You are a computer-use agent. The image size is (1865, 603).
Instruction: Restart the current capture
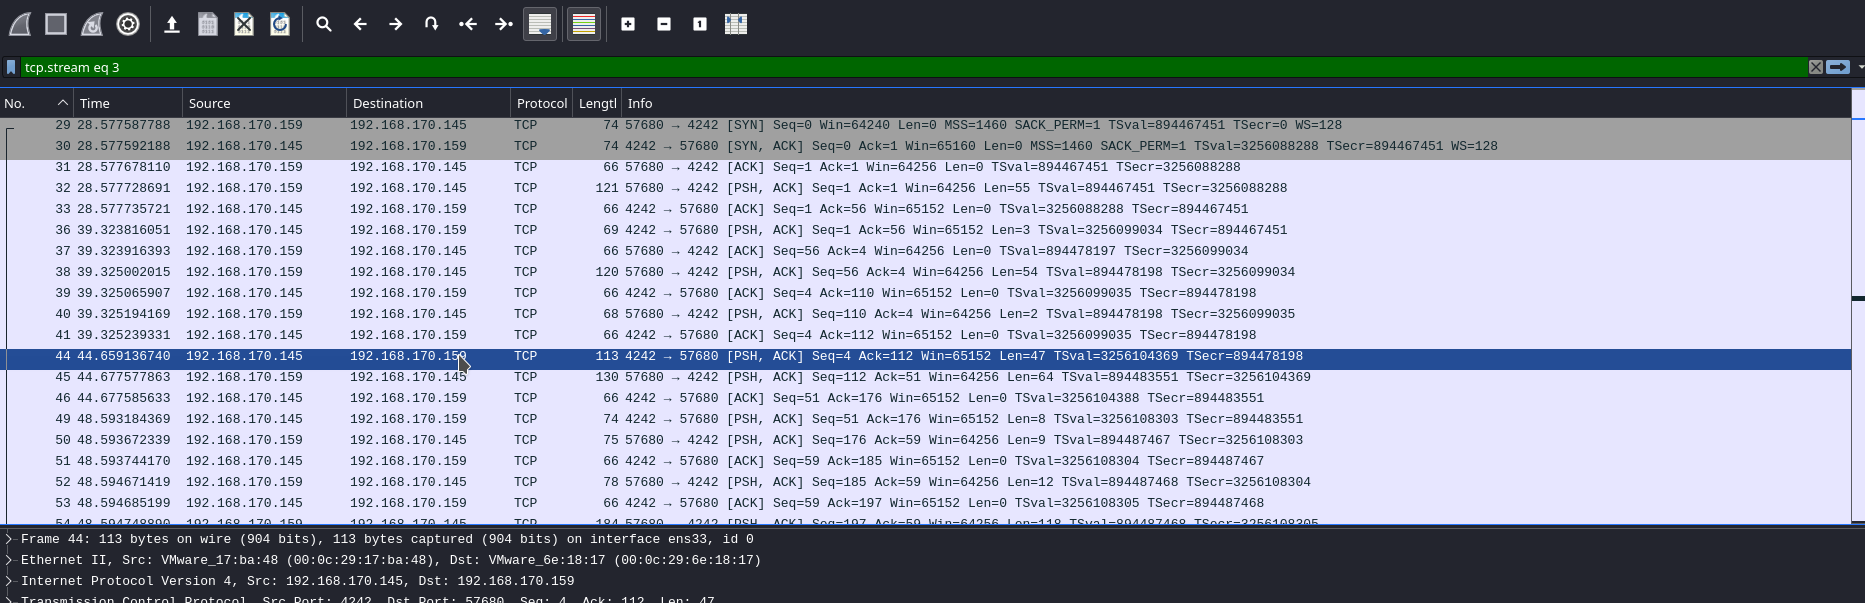click(x=92, y=24)
